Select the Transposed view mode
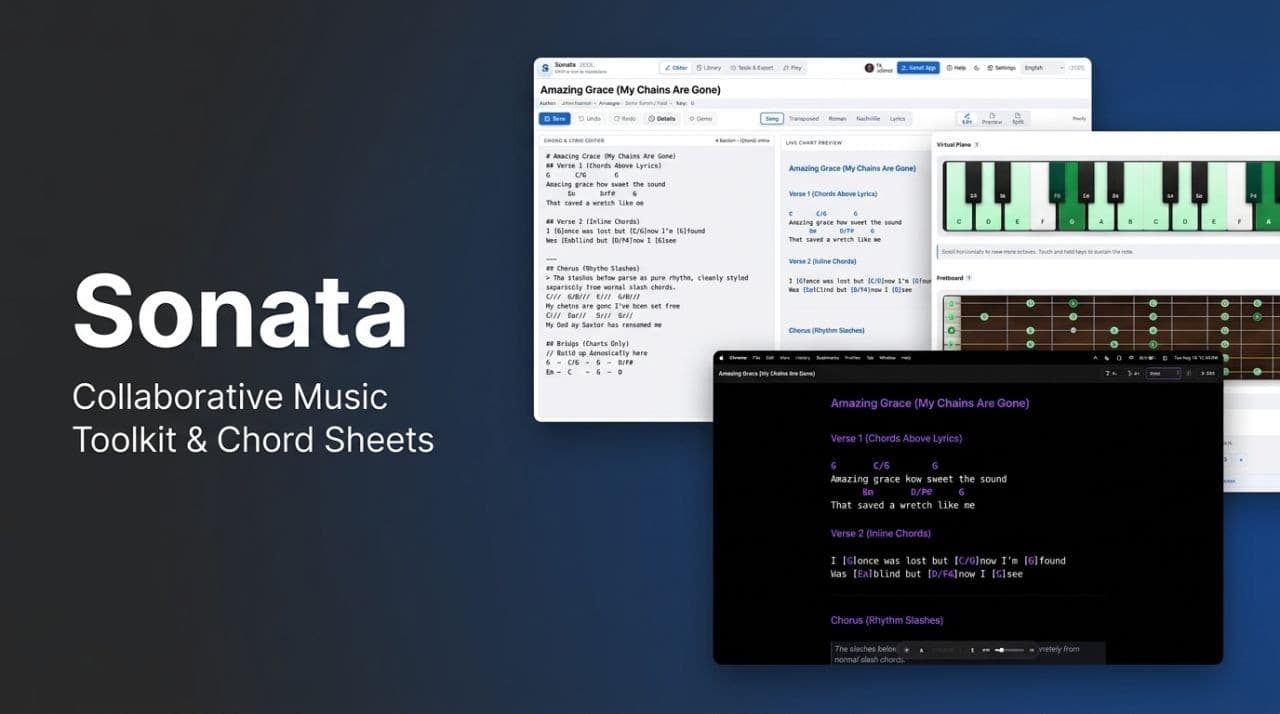 click(x=803, y=118)
